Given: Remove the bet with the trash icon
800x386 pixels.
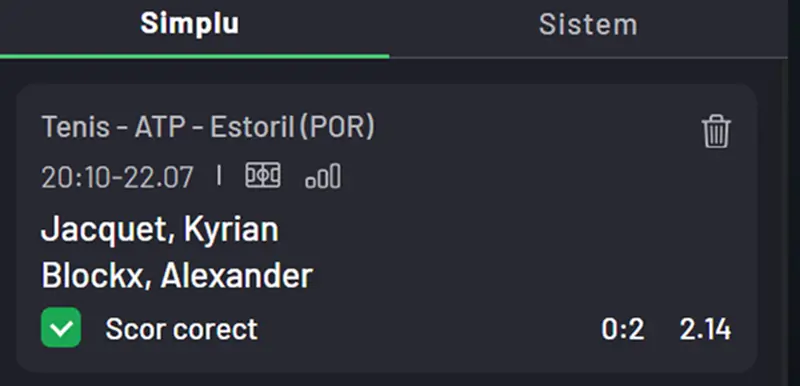Looking at the screenshot, I should pos(716,132).
